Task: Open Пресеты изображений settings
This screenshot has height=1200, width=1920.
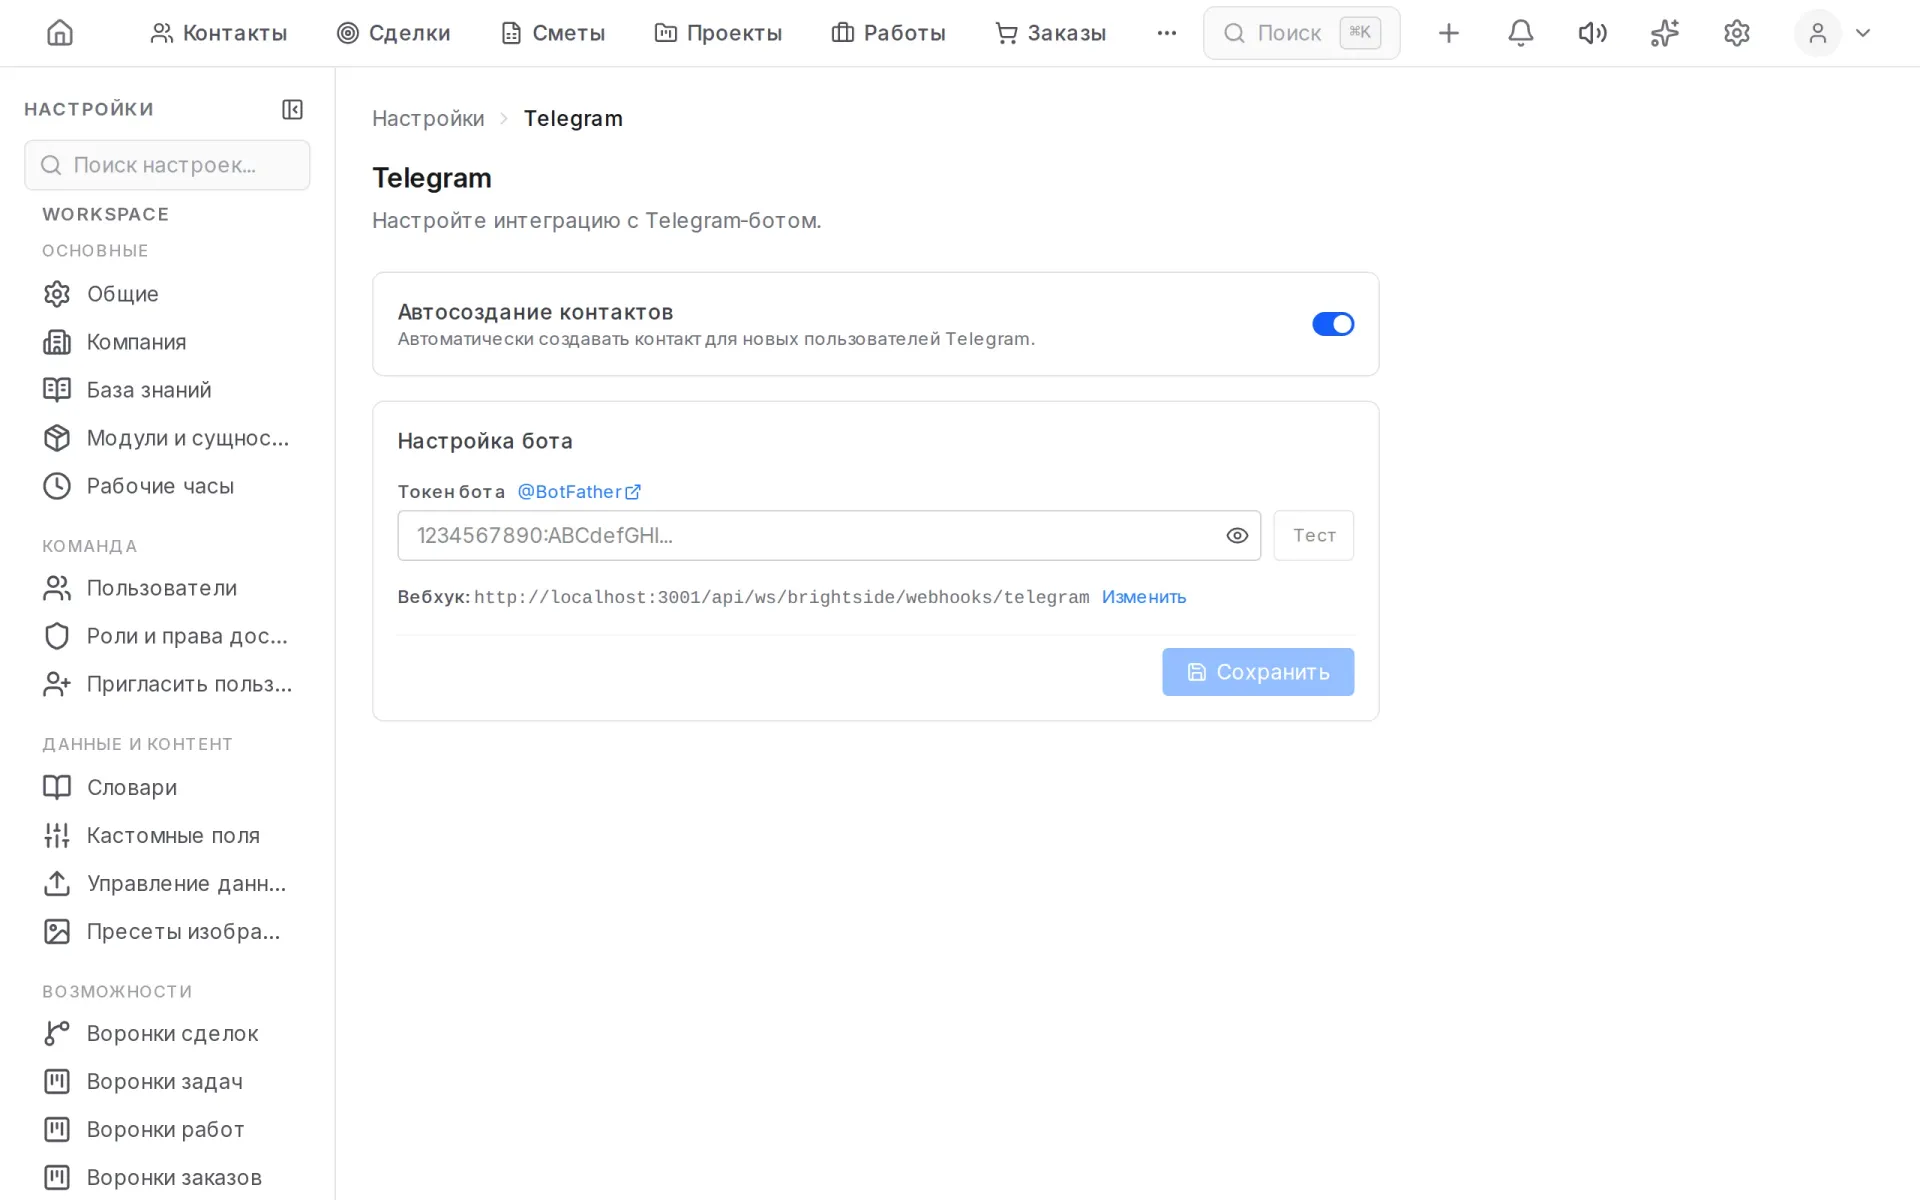Action: tap(167, 932)
